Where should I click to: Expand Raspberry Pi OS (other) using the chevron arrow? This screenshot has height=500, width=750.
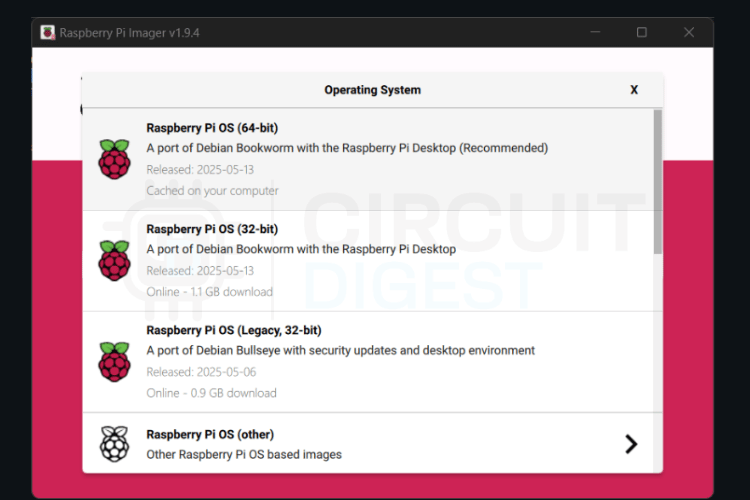(x=631, y=444)
